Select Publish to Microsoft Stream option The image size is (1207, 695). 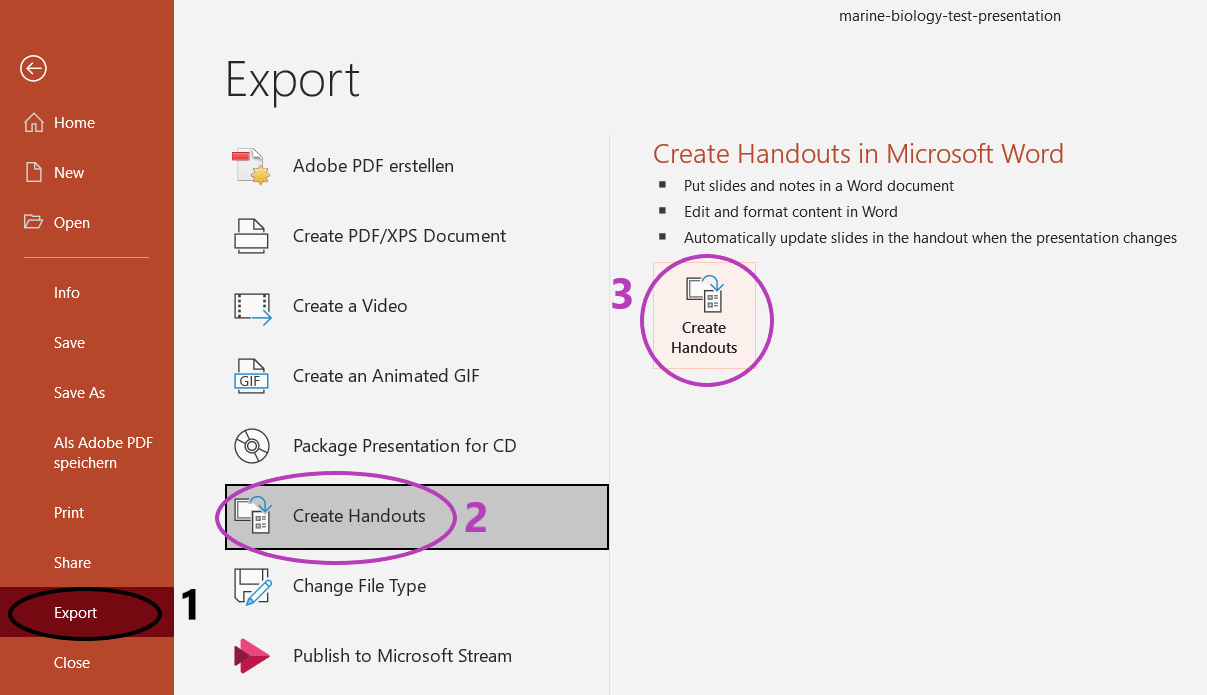417,656
